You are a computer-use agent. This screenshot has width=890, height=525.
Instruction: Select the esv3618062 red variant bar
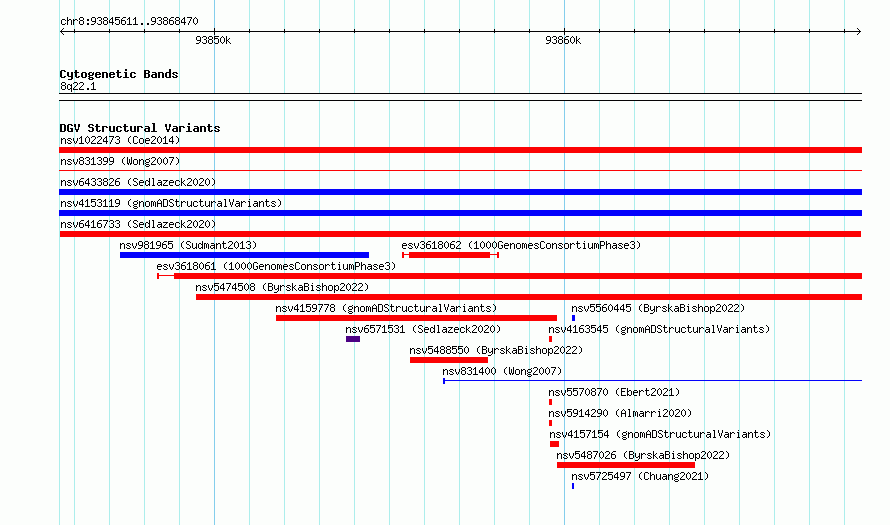click(449, 255)
